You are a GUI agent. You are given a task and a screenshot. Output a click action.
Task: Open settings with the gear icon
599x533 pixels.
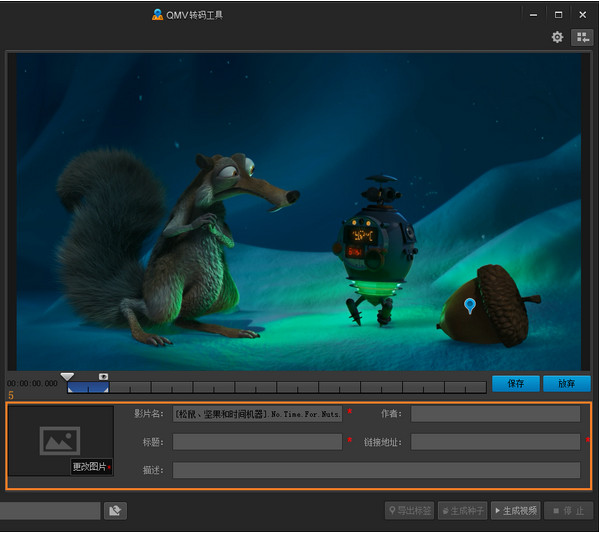[x=557, y=37]
